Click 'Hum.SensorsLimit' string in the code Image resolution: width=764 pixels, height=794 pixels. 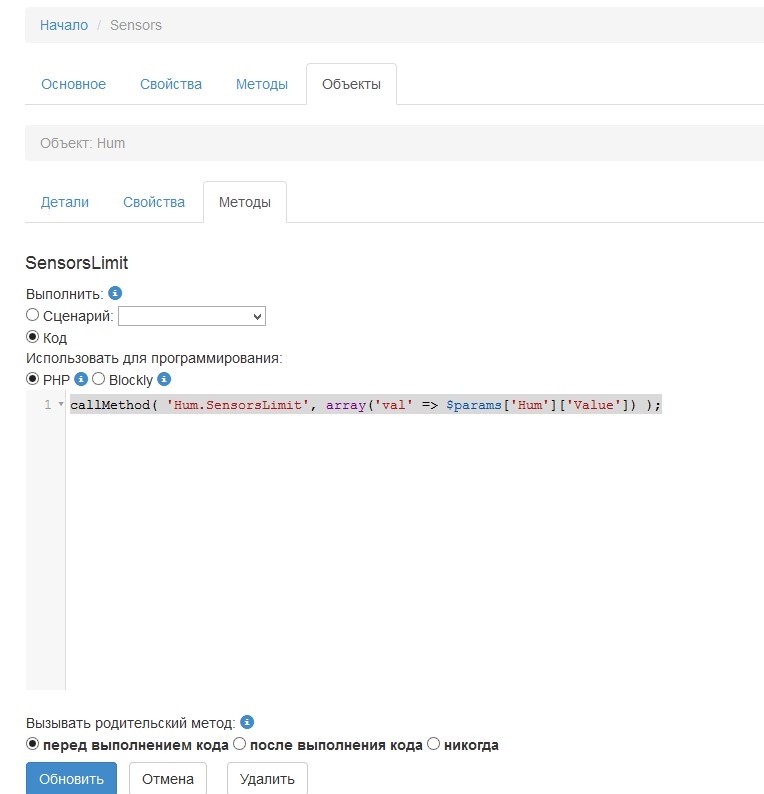[x=238, y=405]
